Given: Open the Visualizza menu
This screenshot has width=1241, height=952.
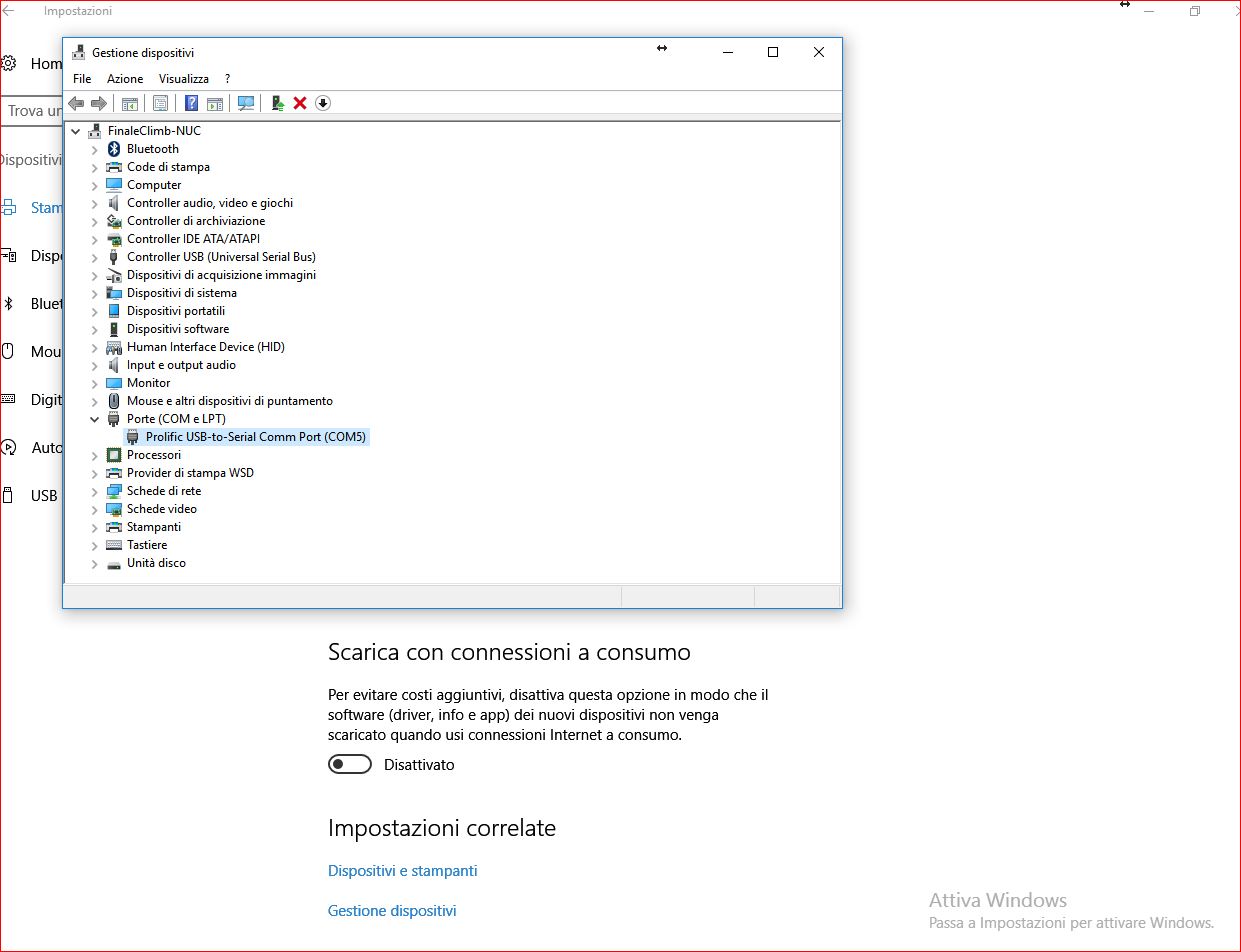Looking at the screenshot, I should 184,79.
